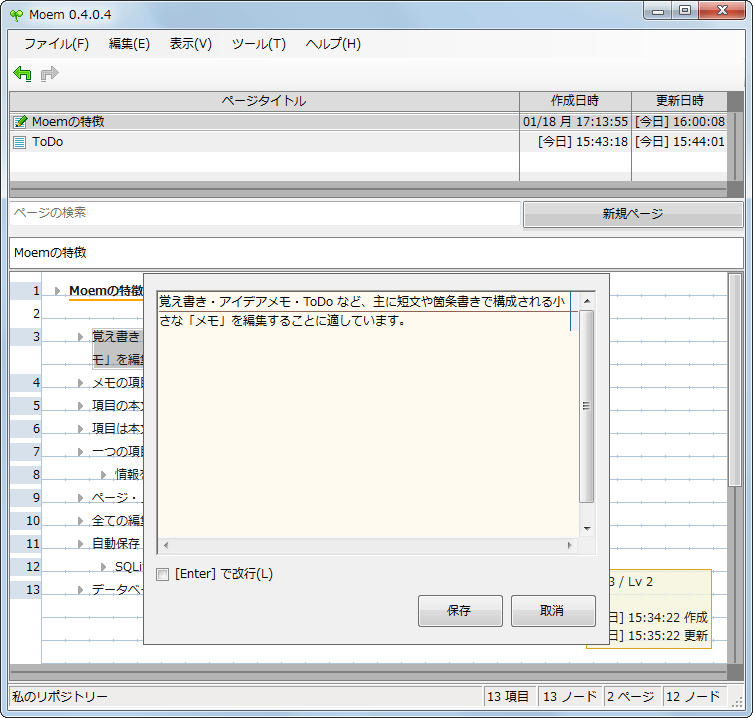Click the green back arrow icon
Viewport: 753px width, 718px height.
coord(22,73)
